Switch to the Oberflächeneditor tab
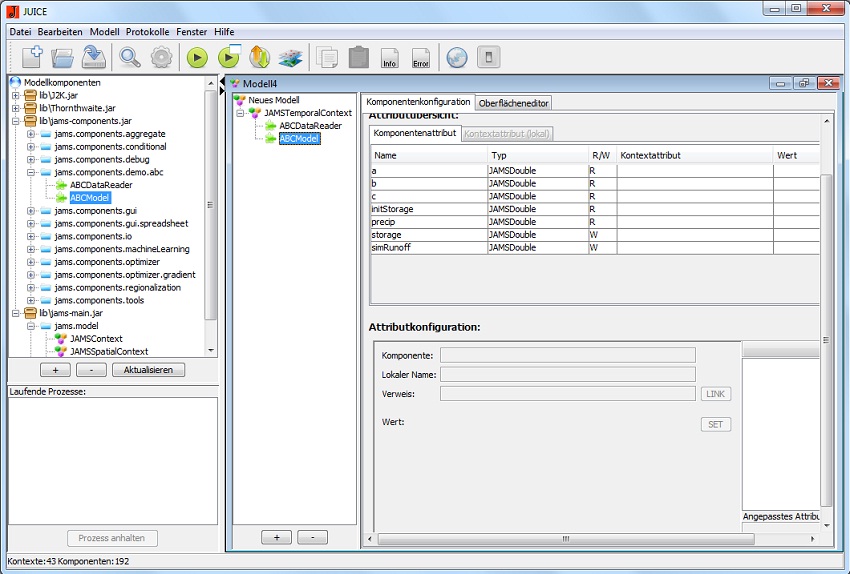The width and height of the screenshot is (850, 574). point(515,102)
